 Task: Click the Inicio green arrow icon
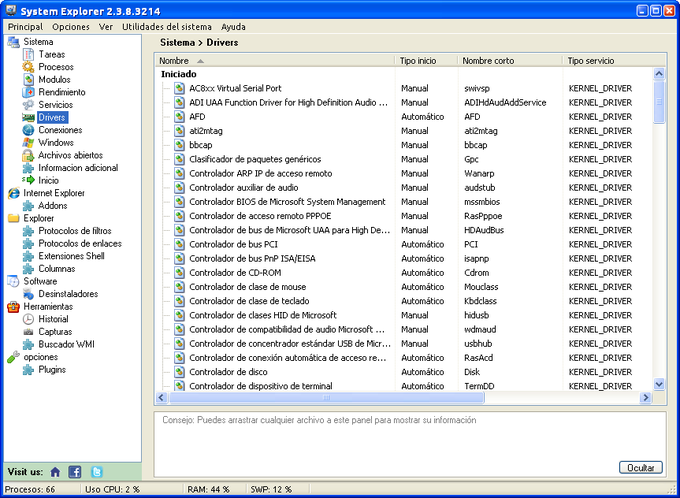click(28, 180)
